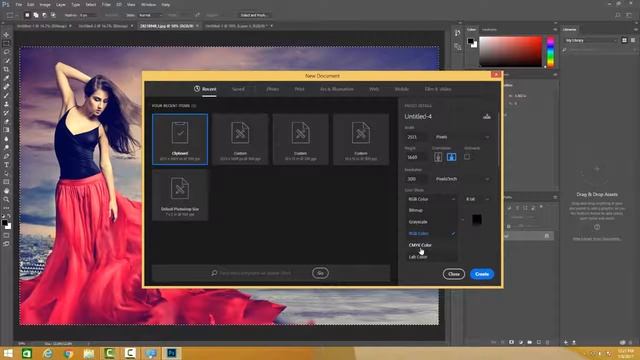Click Photoshop icon in Windows taskbar
The height and width of the screenshot is (360, 640).
coord(171,353)
